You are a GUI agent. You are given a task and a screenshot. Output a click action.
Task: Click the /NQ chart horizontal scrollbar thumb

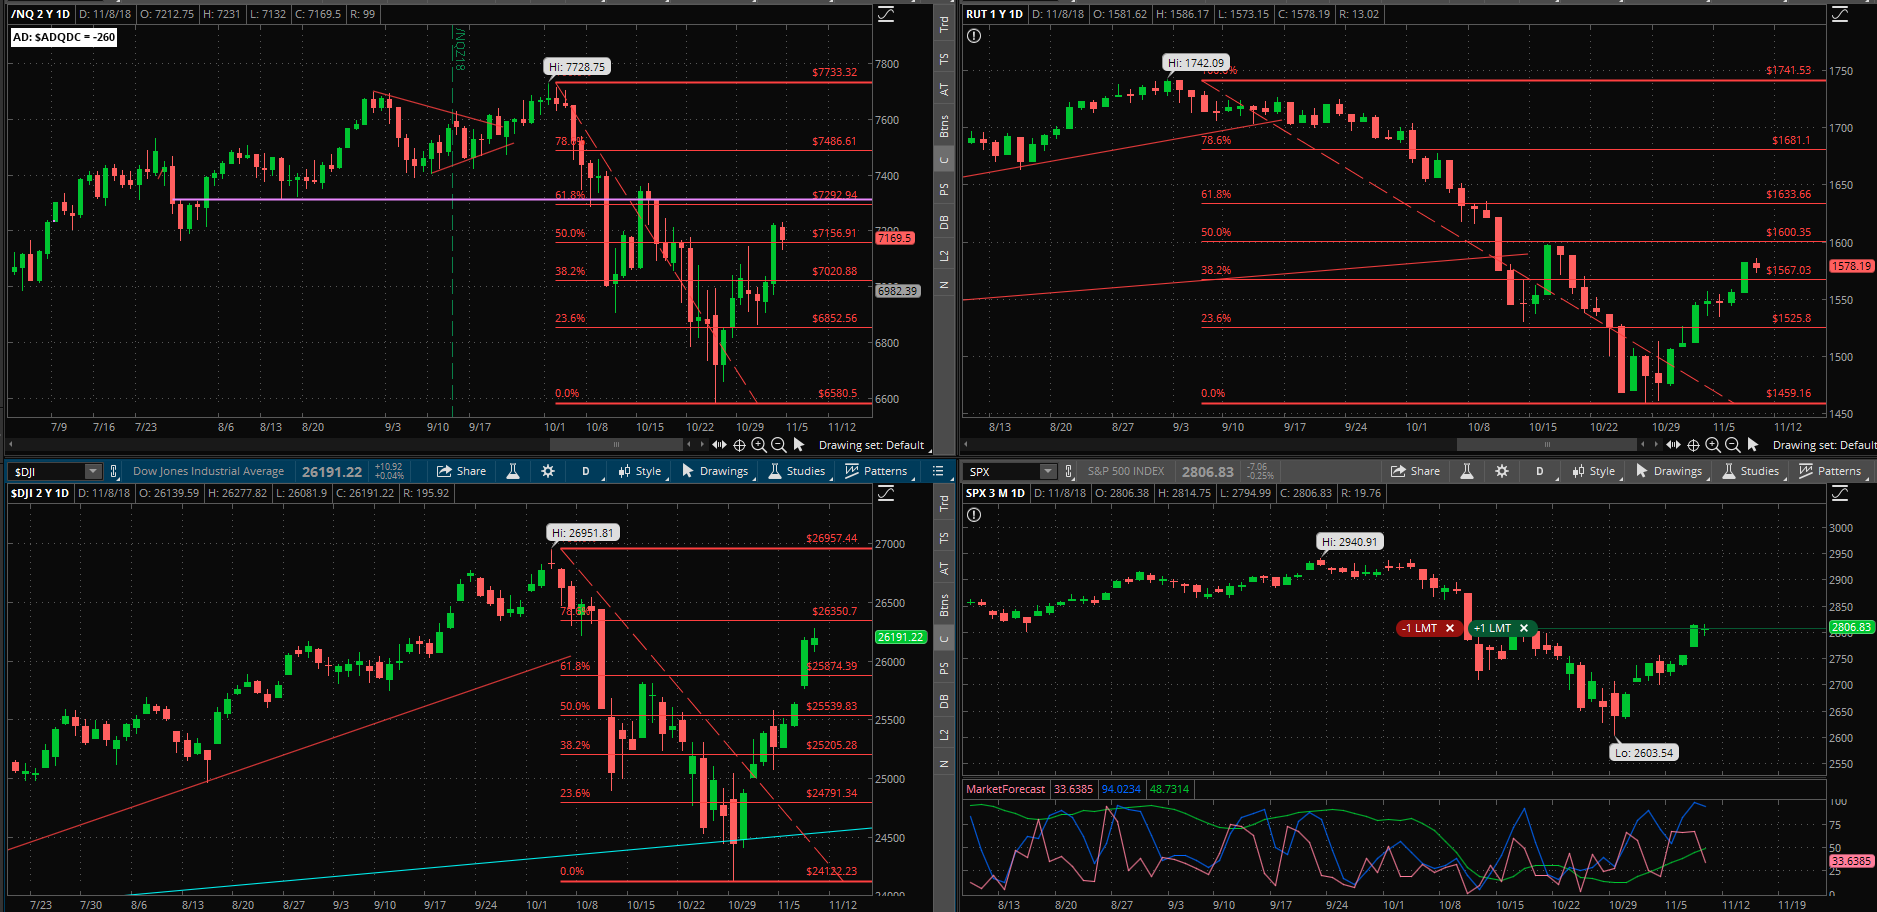click(616, 444)
